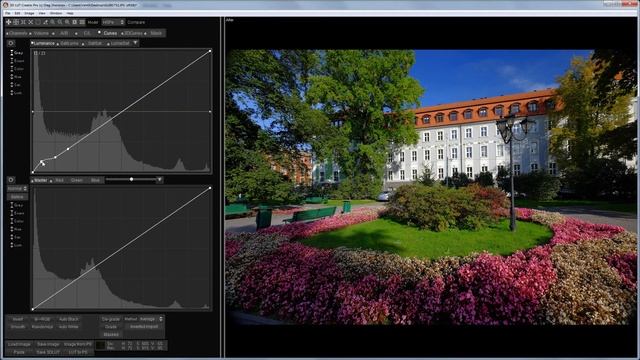
Task: Open the Normal blend mode dropdown
Action: [x=17, y=189]
